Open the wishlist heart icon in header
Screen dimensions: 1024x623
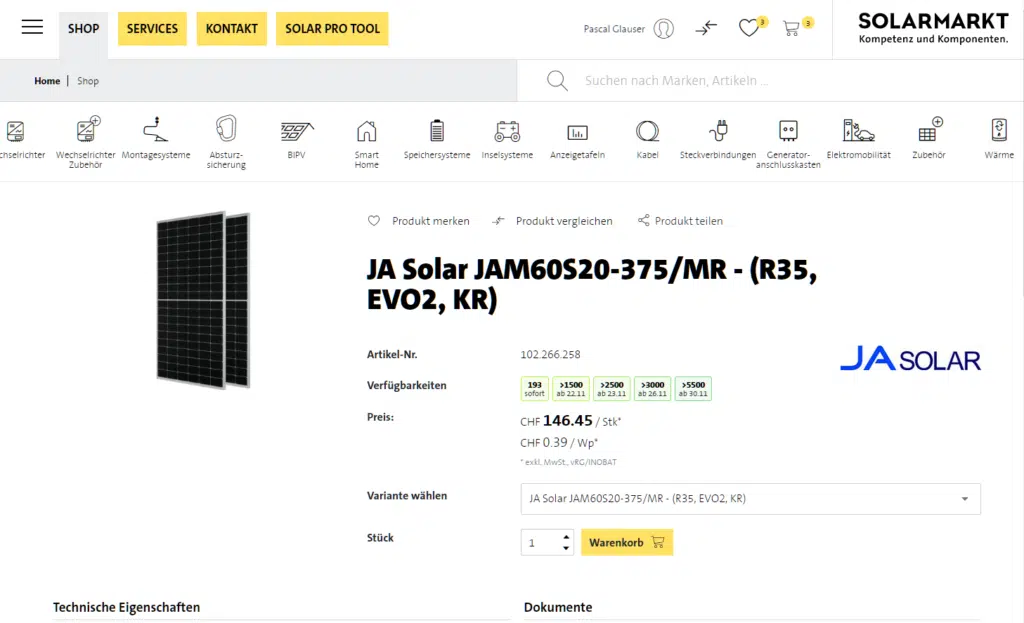(749, 28)
